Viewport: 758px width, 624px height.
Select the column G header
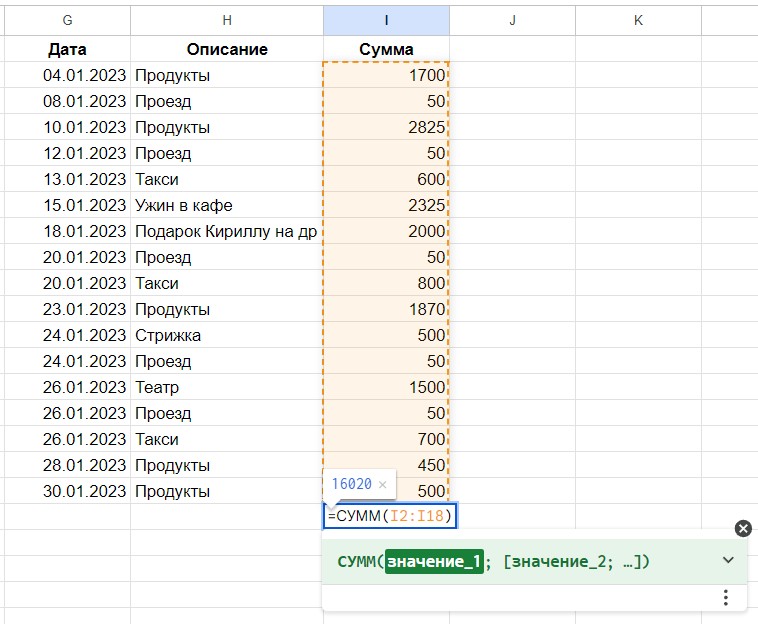pyautogui.click(x=66, y=20)
